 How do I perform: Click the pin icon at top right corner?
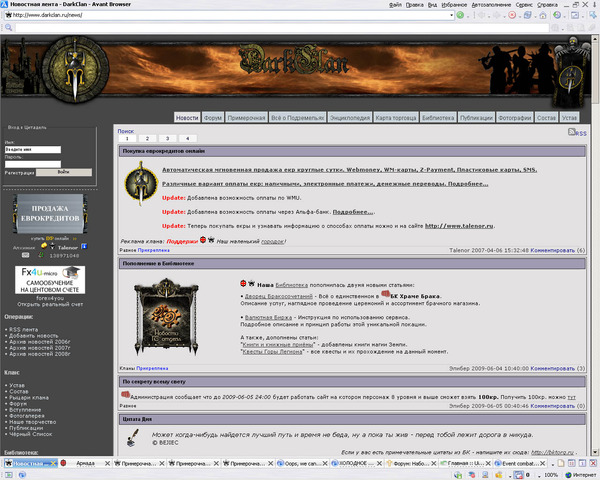[x=593, y=15]
